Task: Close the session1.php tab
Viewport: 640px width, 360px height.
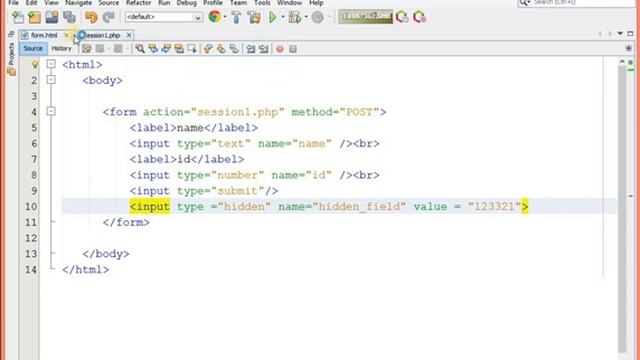Action: (129, 35)
